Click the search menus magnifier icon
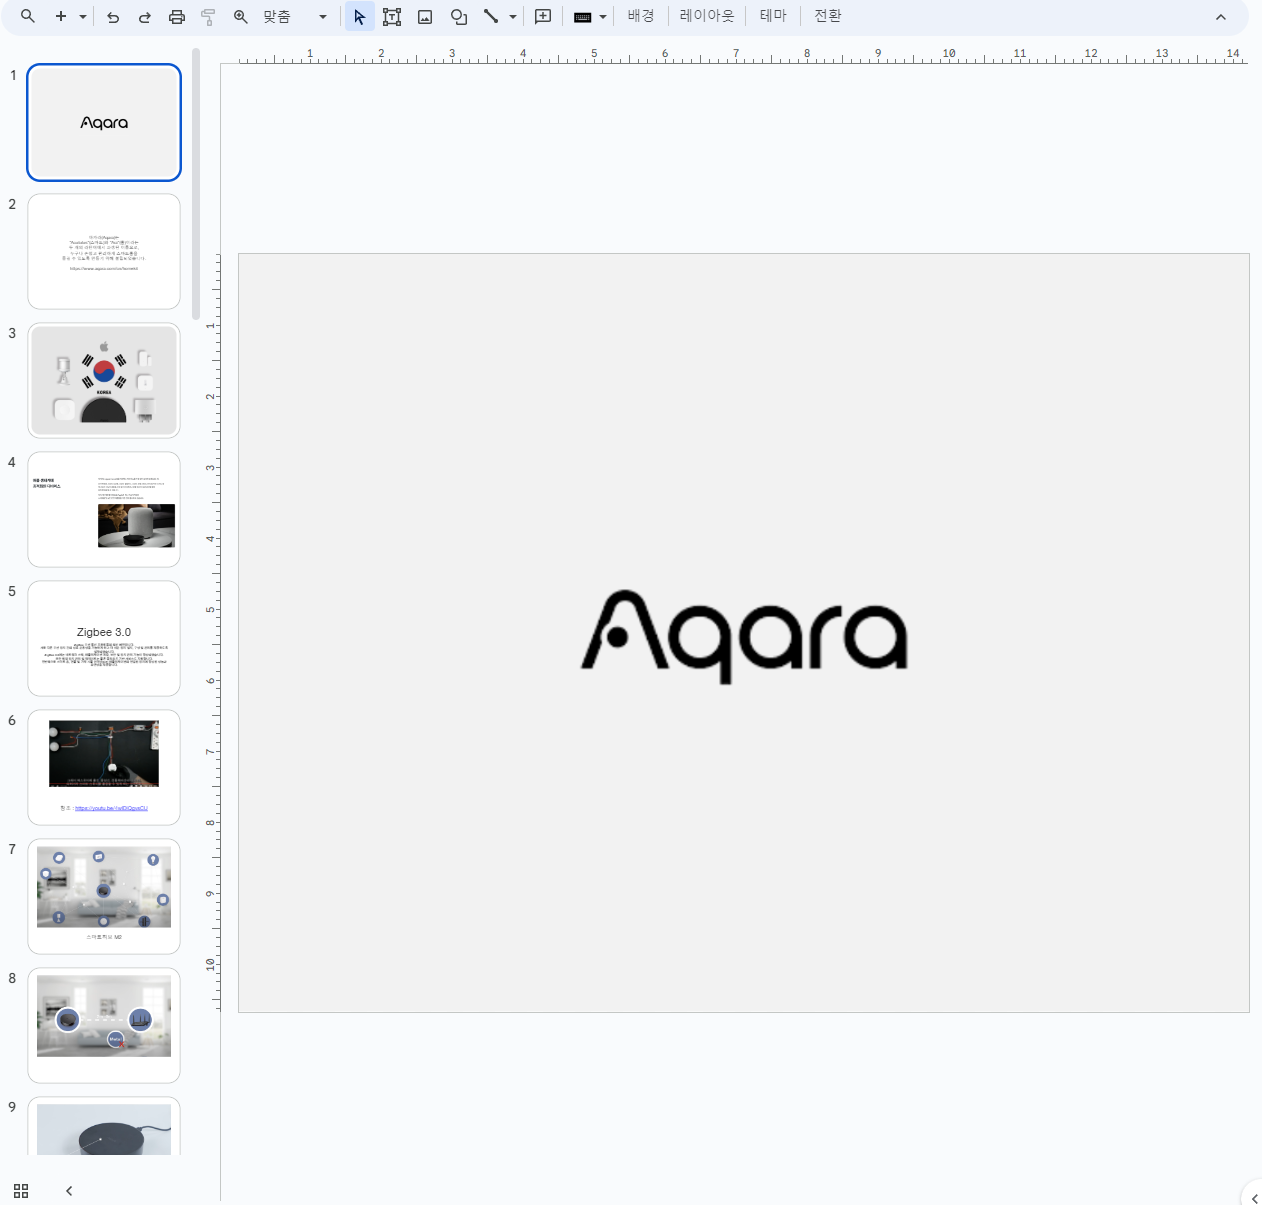Viewport: 1262px width, 1205px height. pyautogui.click(x=28, y=16)
